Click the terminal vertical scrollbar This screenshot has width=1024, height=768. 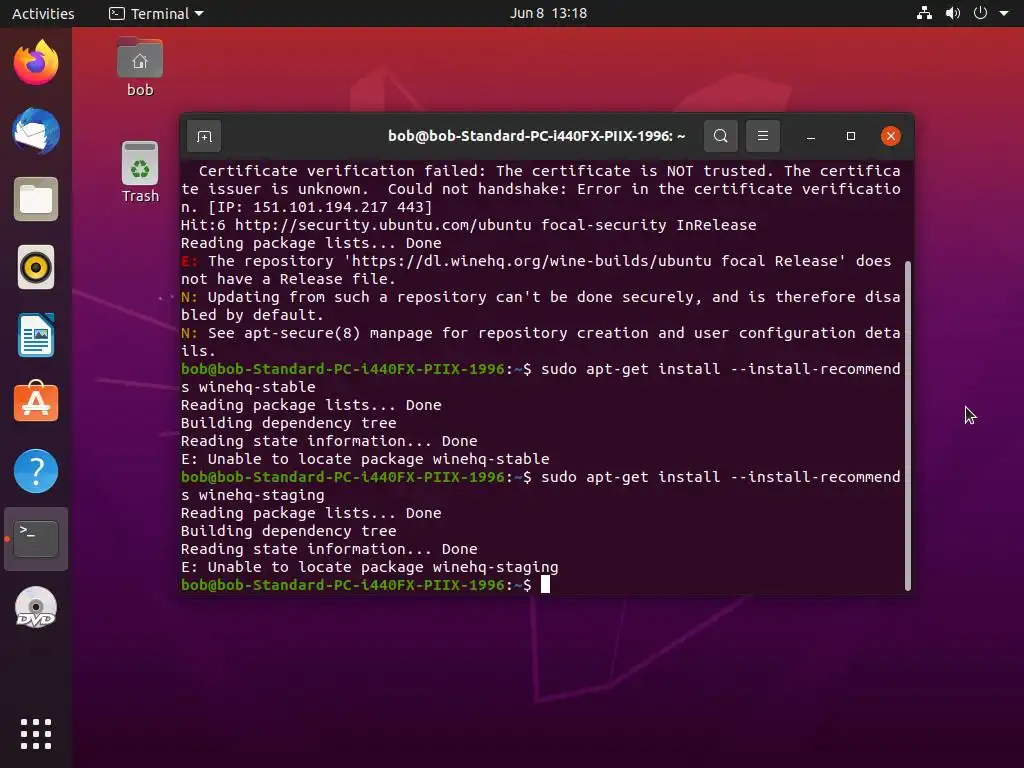click(x=908, y=425)
